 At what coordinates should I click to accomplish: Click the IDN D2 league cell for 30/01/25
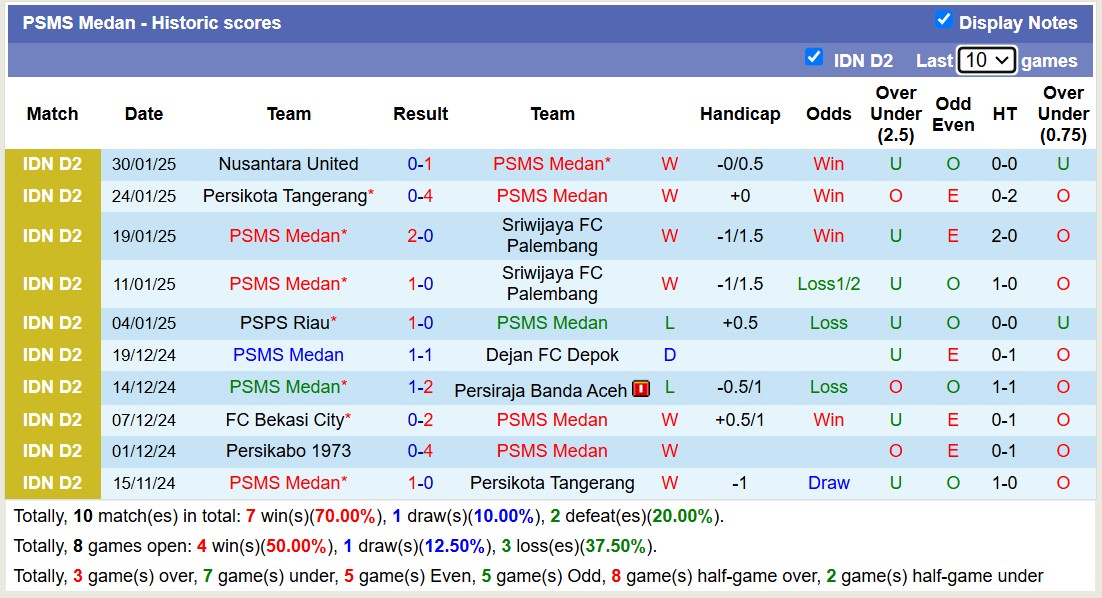(53, 164)
